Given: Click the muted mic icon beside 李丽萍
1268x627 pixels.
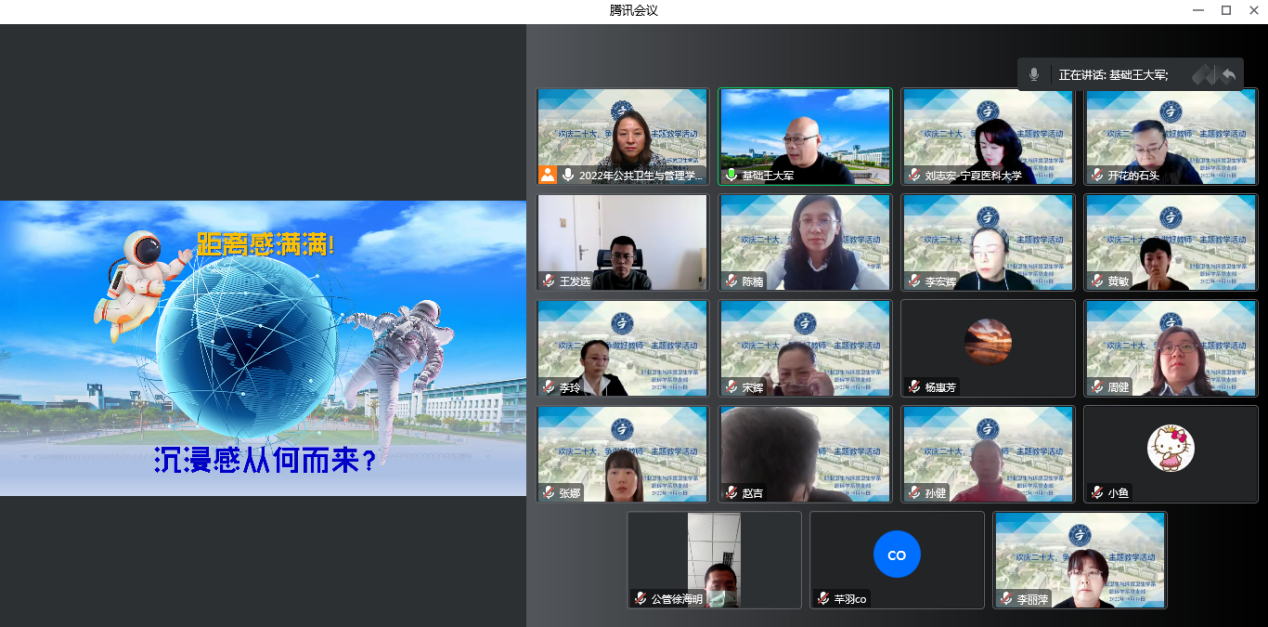Looking at the screenshot, I should coord(1006,599).
